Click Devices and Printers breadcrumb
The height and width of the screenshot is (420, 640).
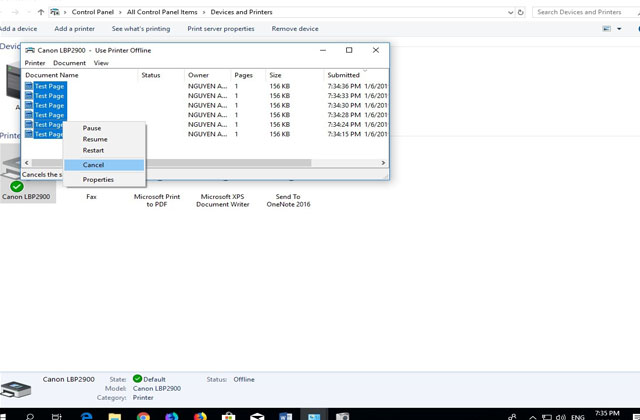pyautogui.click(x=241, y=12)
